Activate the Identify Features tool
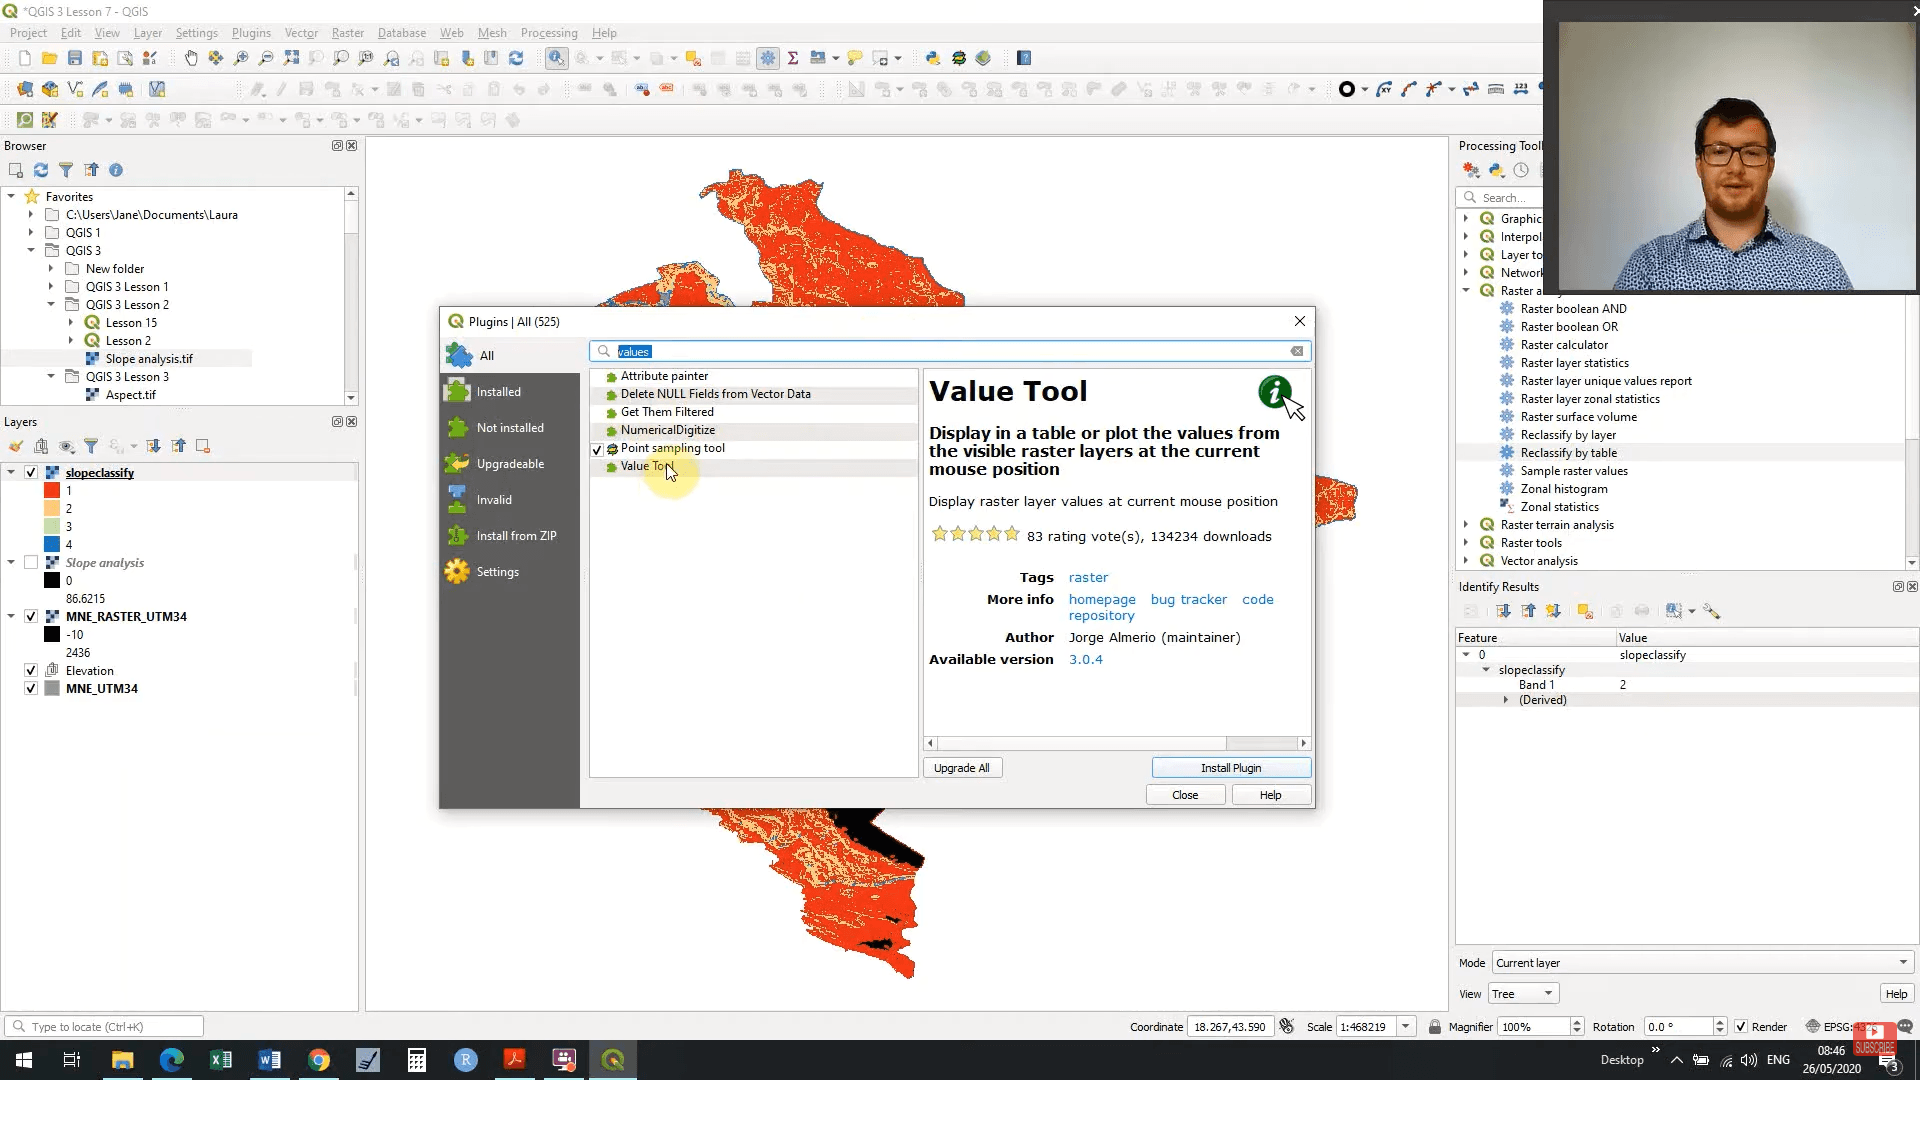 (x=557, y=58)
